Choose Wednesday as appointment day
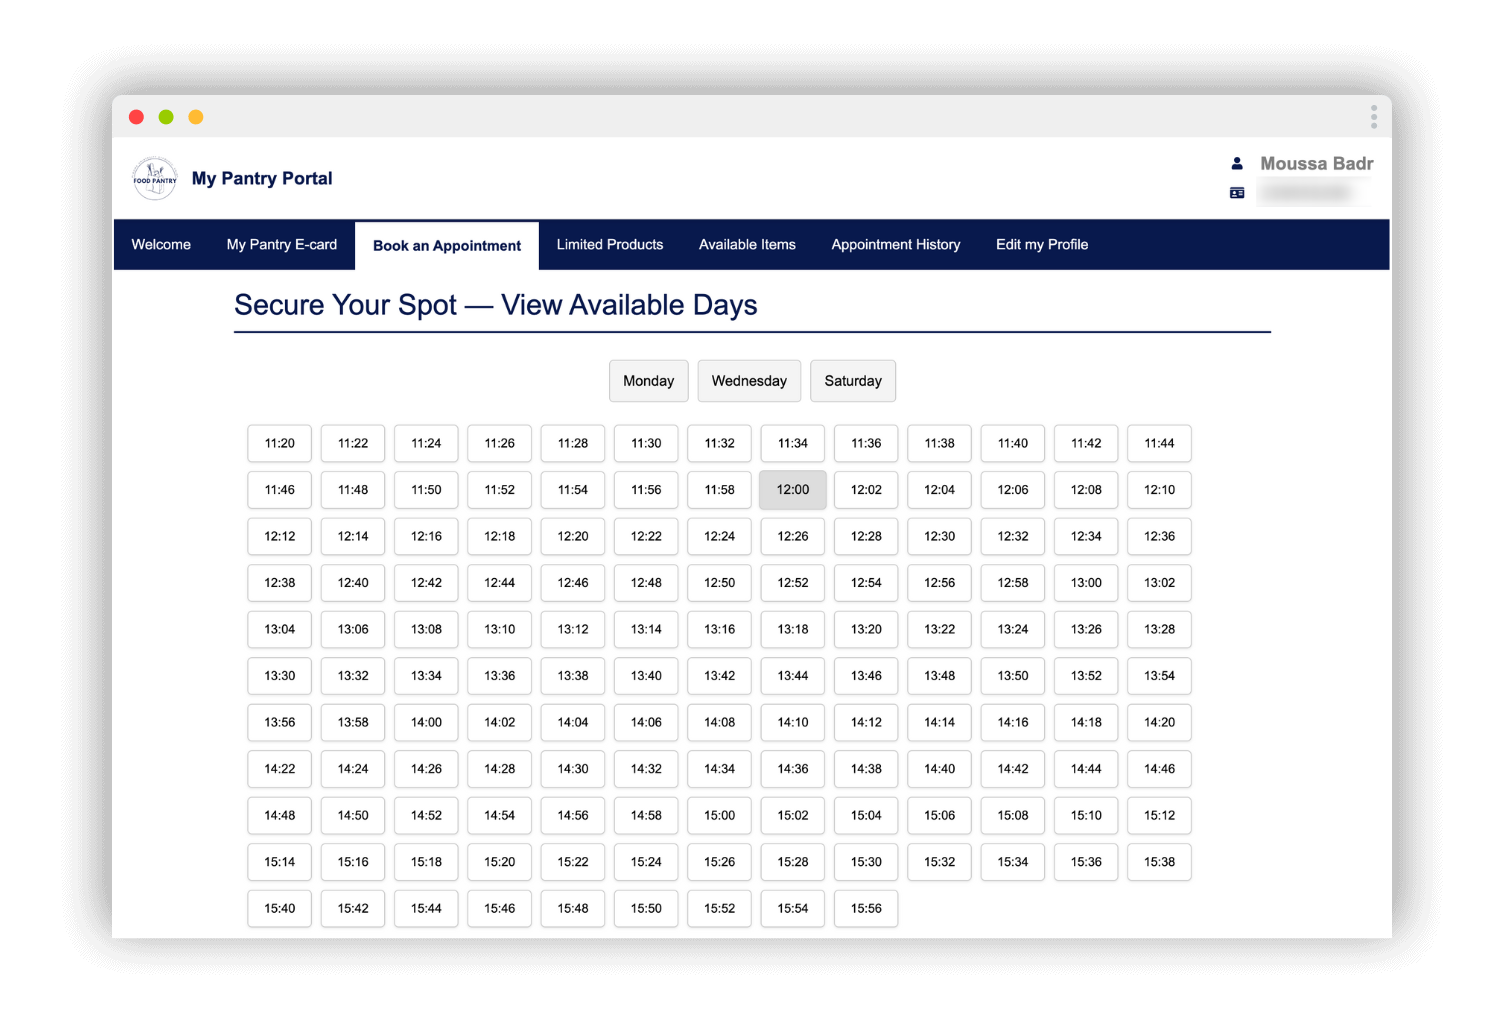The image size is (1504, 1018). [749, 381]
